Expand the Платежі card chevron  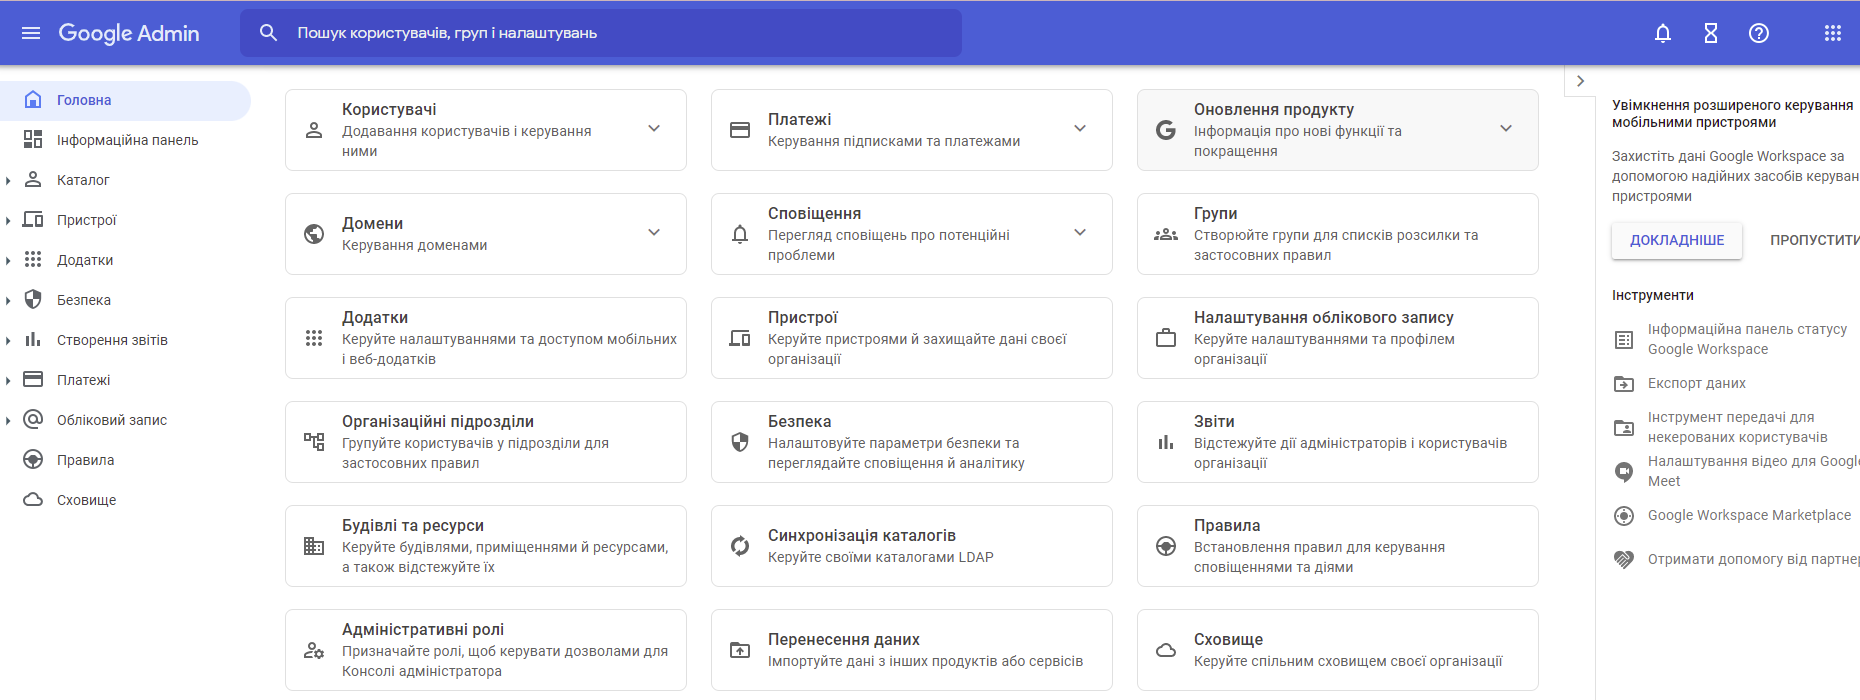click(1080, 129)
